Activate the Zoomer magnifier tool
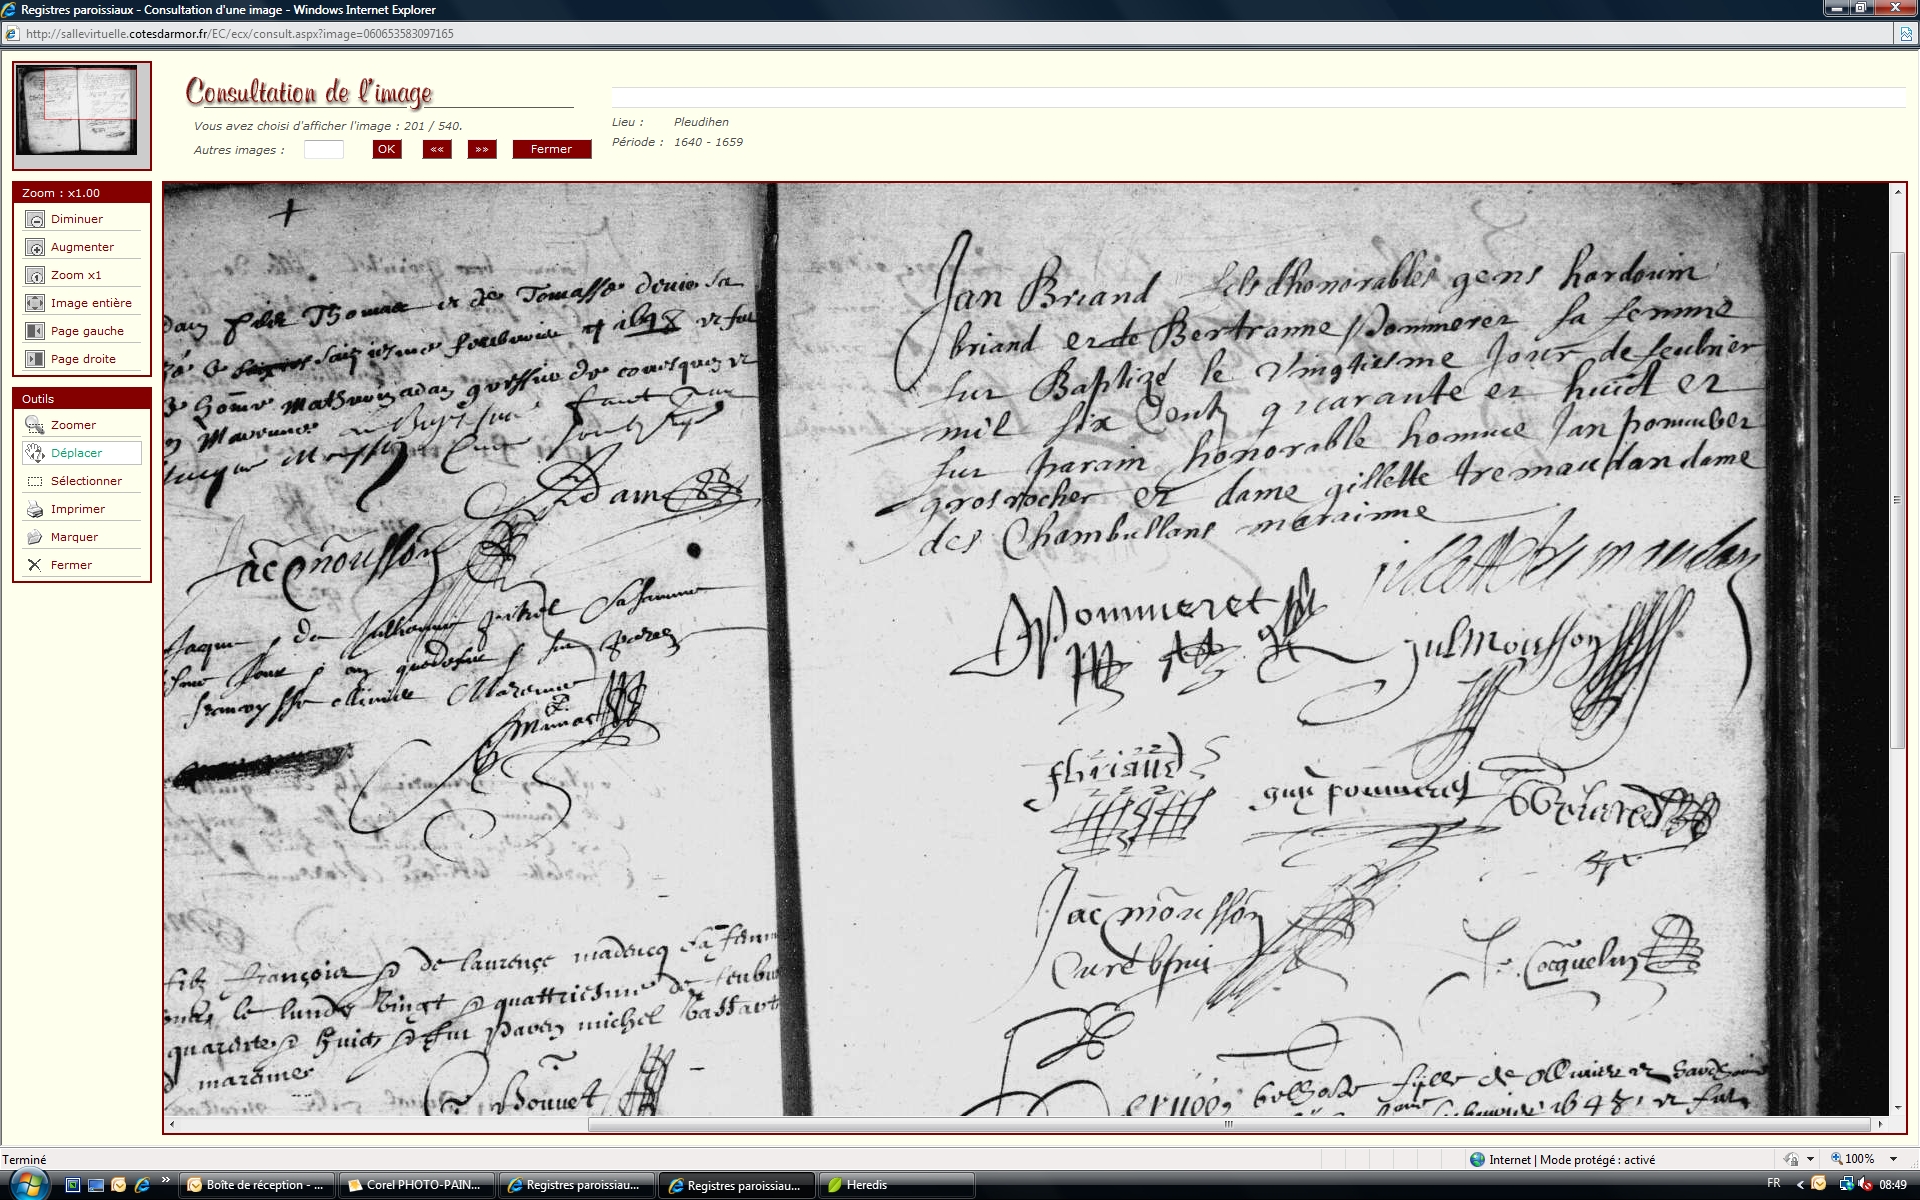Viewport: 1920px width, 1200px height. pos(35,425)
